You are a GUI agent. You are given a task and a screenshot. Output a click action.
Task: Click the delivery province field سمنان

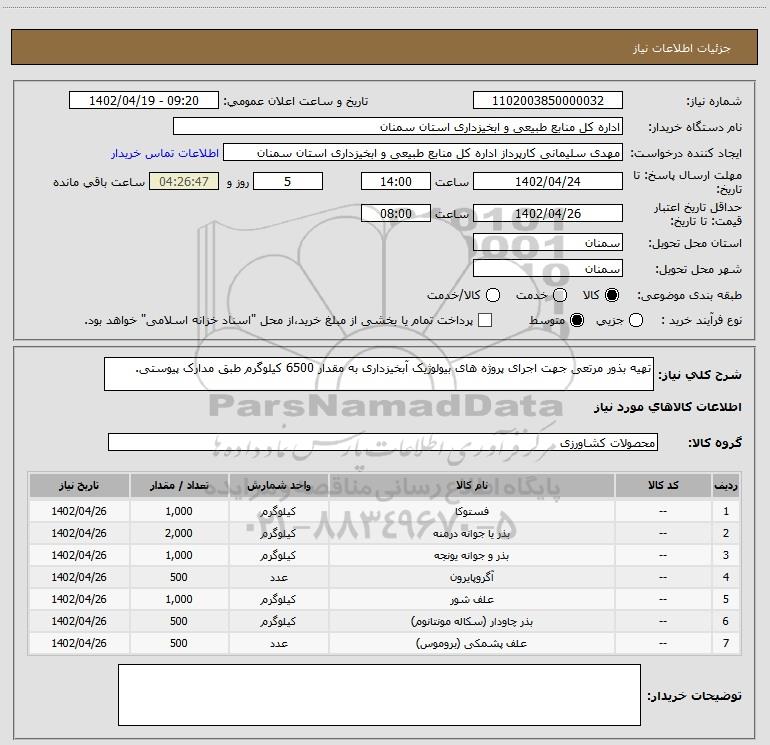point(548,243)
